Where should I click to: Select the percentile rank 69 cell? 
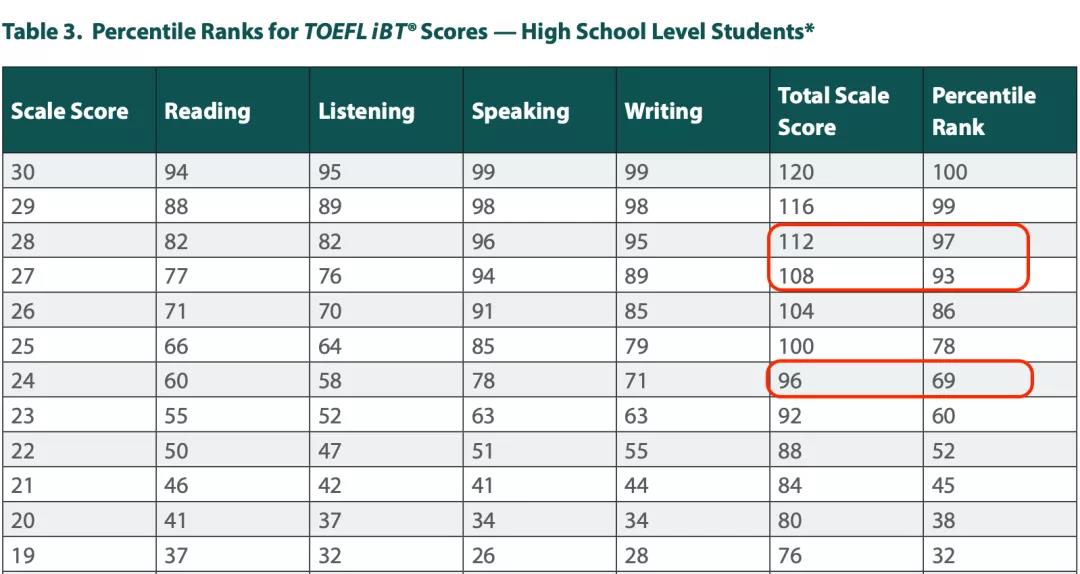944,381
